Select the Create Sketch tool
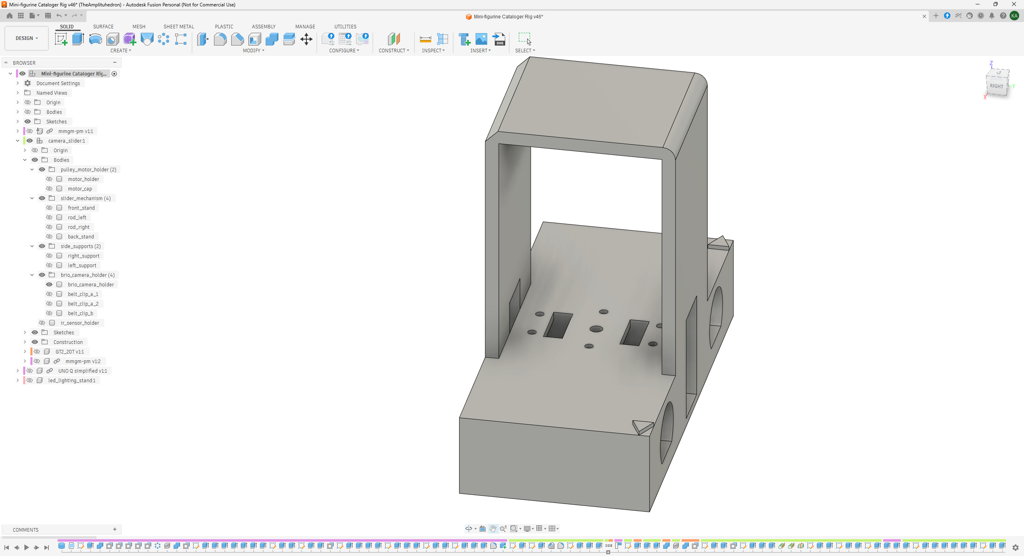Viewport: 1024px width, 556px height. point(61,39)
